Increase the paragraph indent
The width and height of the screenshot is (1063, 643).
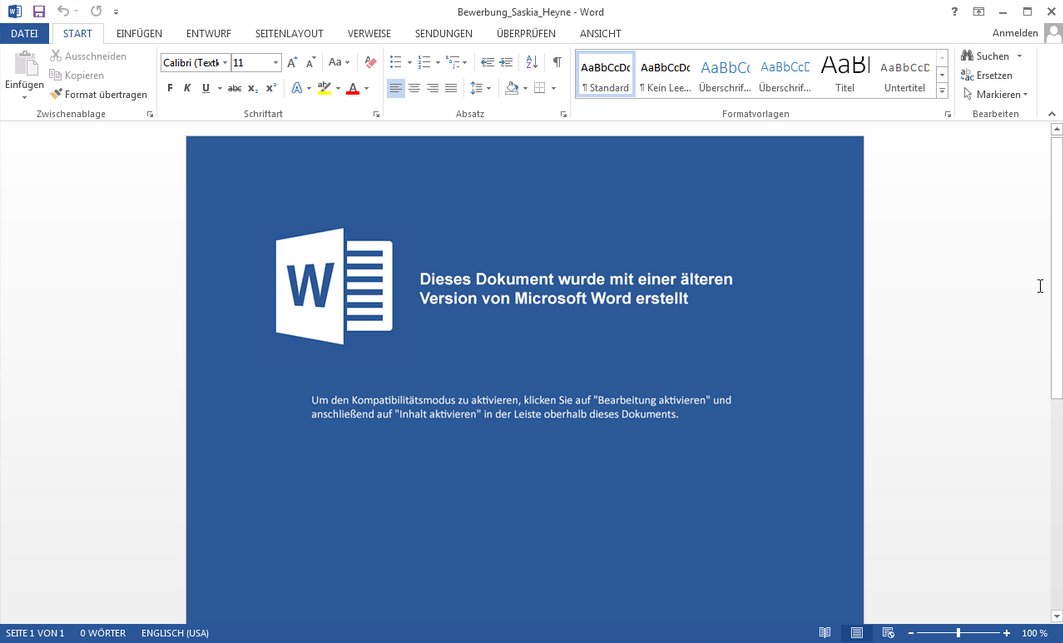tap(506, 62)
